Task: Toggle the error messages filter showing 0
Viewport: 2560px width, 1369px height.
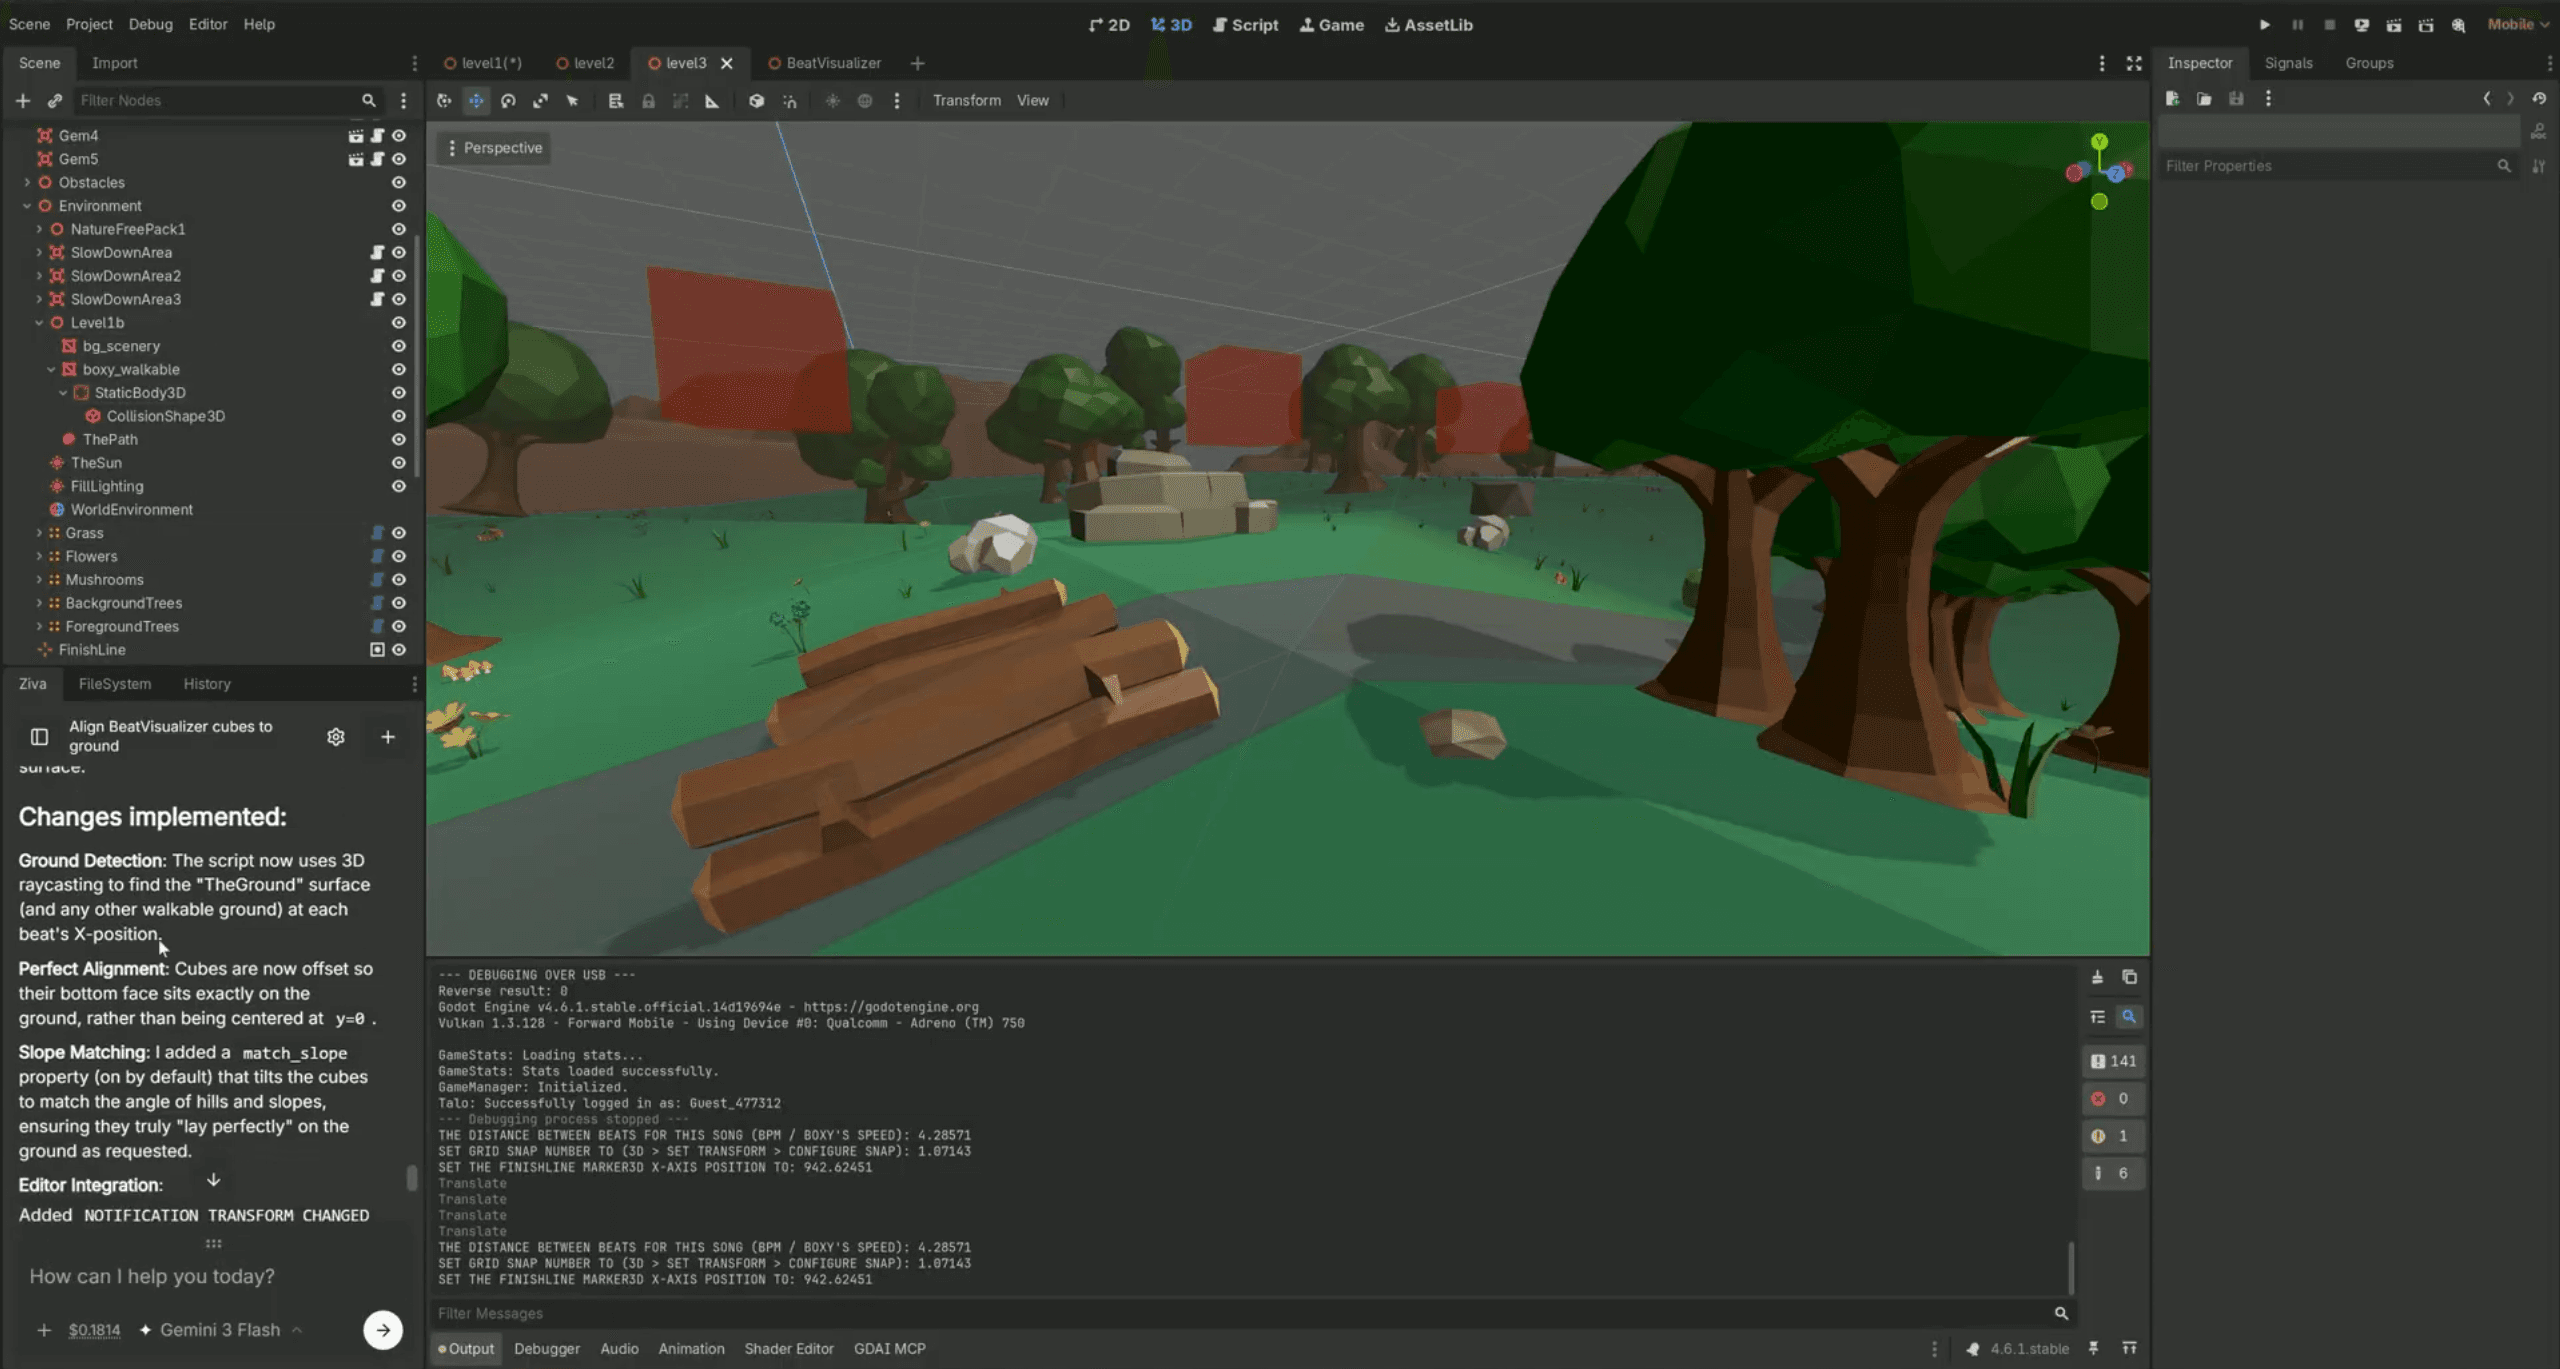Action: pyautogui.click(x=2113, y=1098)
